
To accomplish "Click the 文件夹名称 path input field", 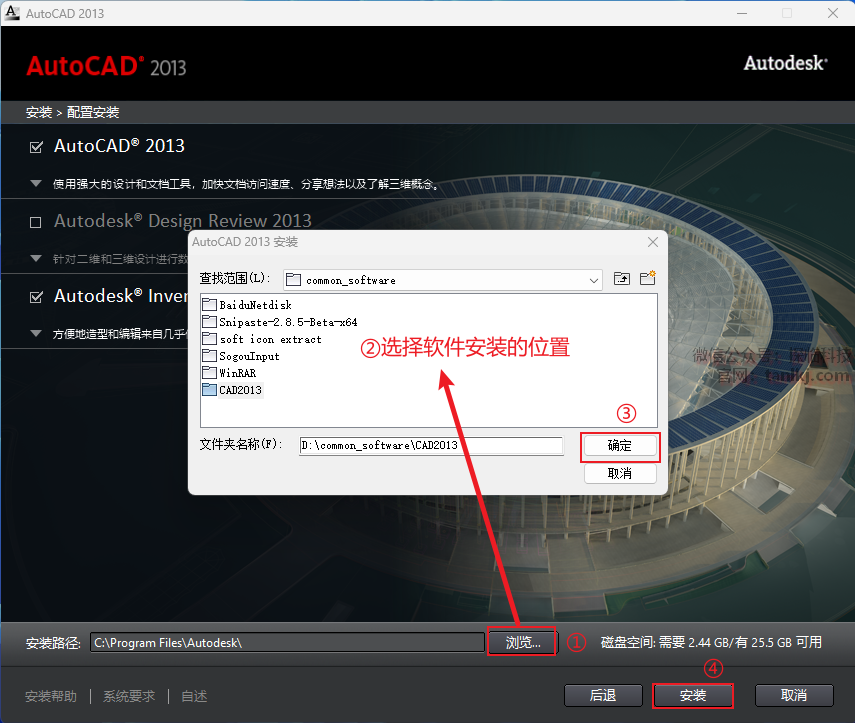I will tap(431, 445).
